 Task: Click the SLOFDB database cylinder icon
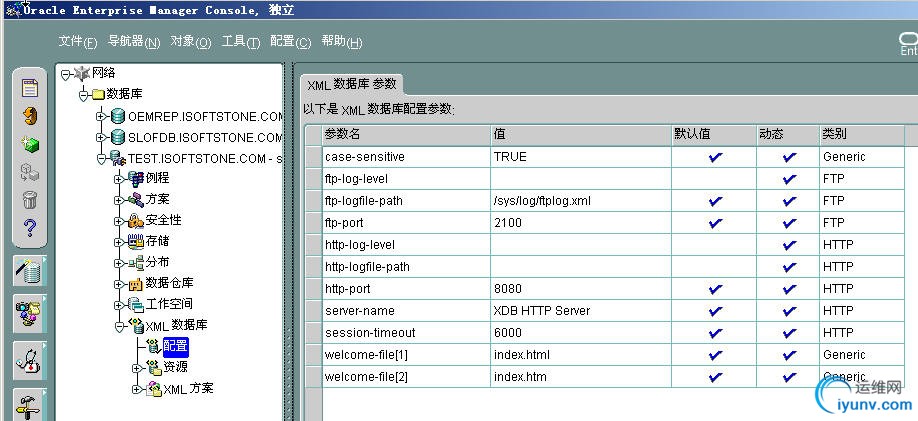tap(118, 137)
